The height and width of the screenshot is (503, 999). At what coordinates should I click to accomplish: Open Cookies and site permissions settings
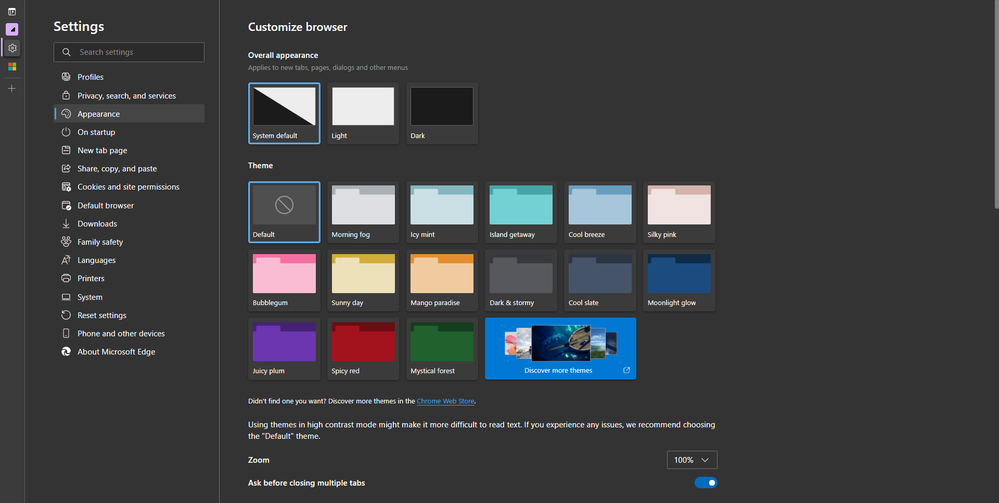129,187
